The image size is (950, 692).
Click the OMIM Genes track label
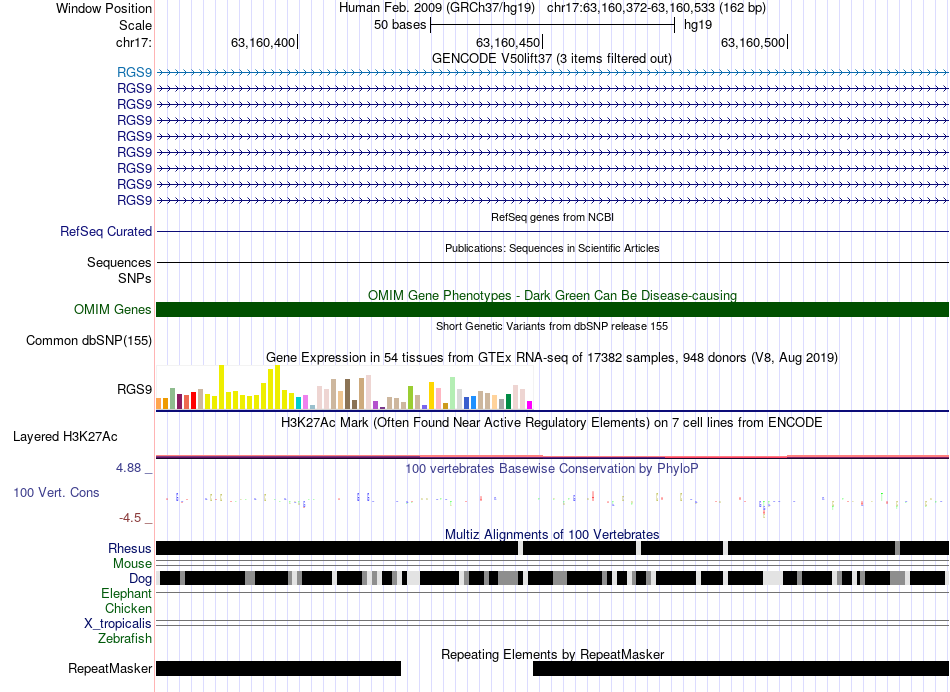[113, 310]
